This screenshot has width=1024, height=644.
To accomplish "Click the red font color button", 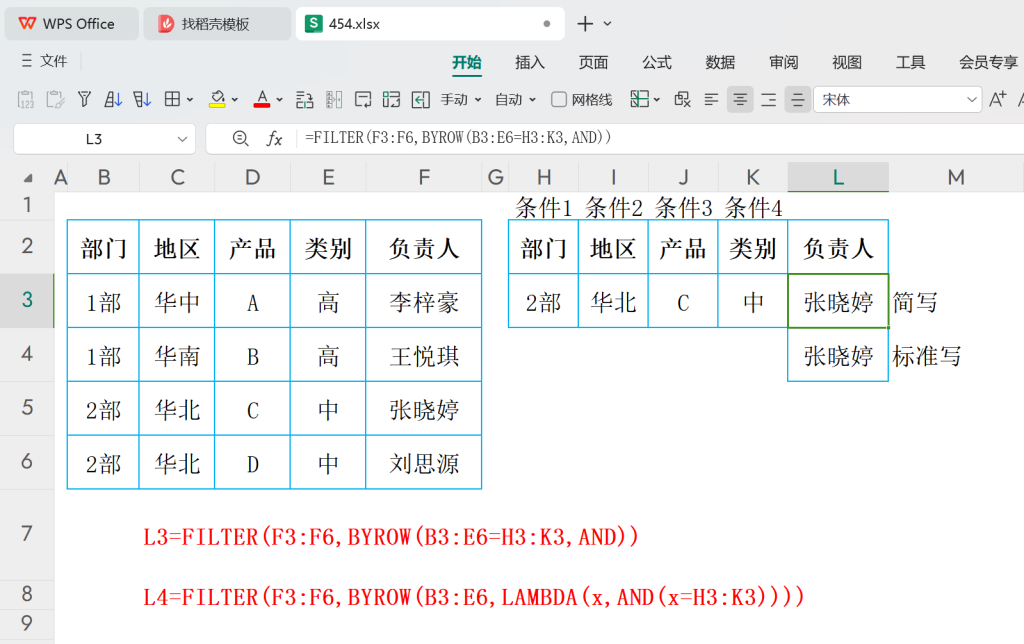I will pos(262,99).
